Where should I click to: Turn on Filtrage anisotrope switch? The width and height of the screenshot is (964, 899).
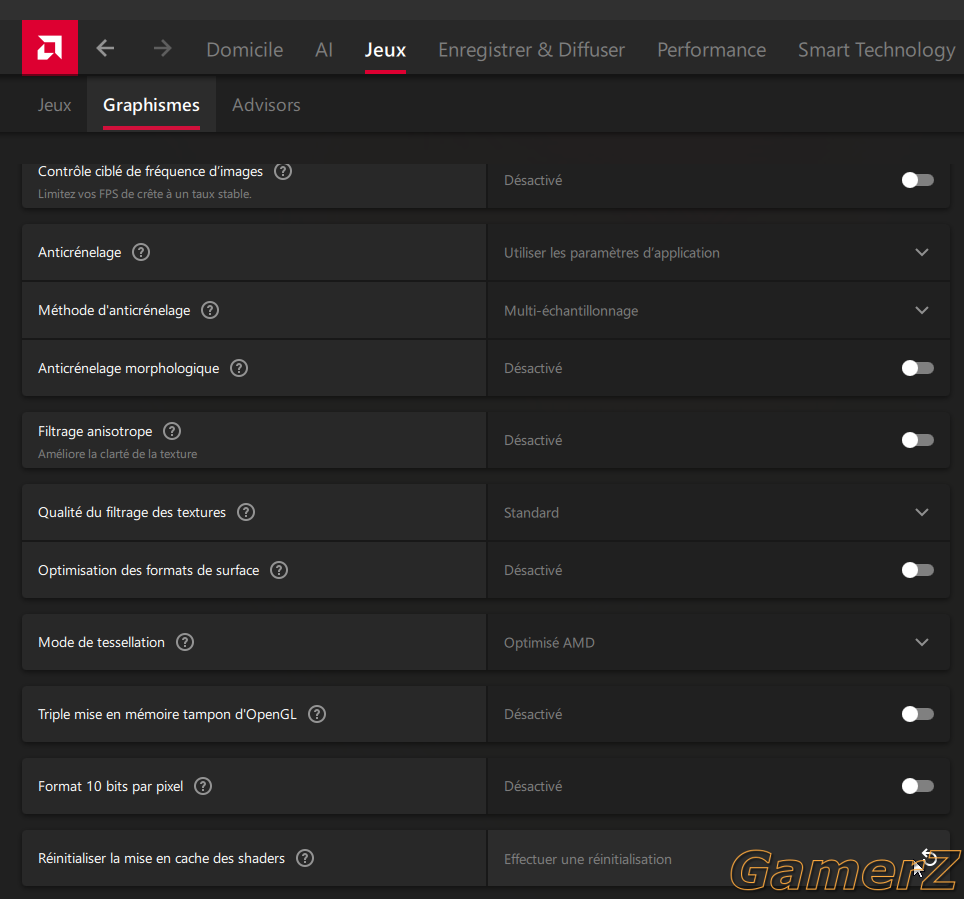click(x=918, y=440)
